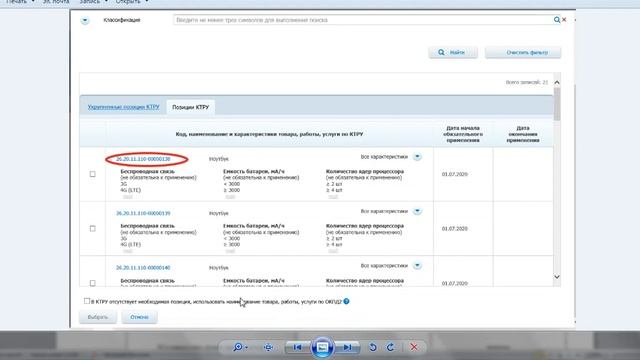Click the help question mark near OKPD2 checkbox
The image size is (640, 360).
346,301
